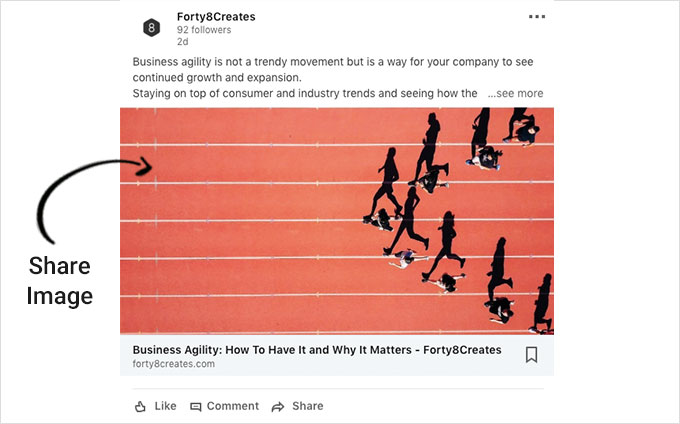This screenshot has width=680, height=424.
Task: Click the link preview card footer
Action: 337,356
